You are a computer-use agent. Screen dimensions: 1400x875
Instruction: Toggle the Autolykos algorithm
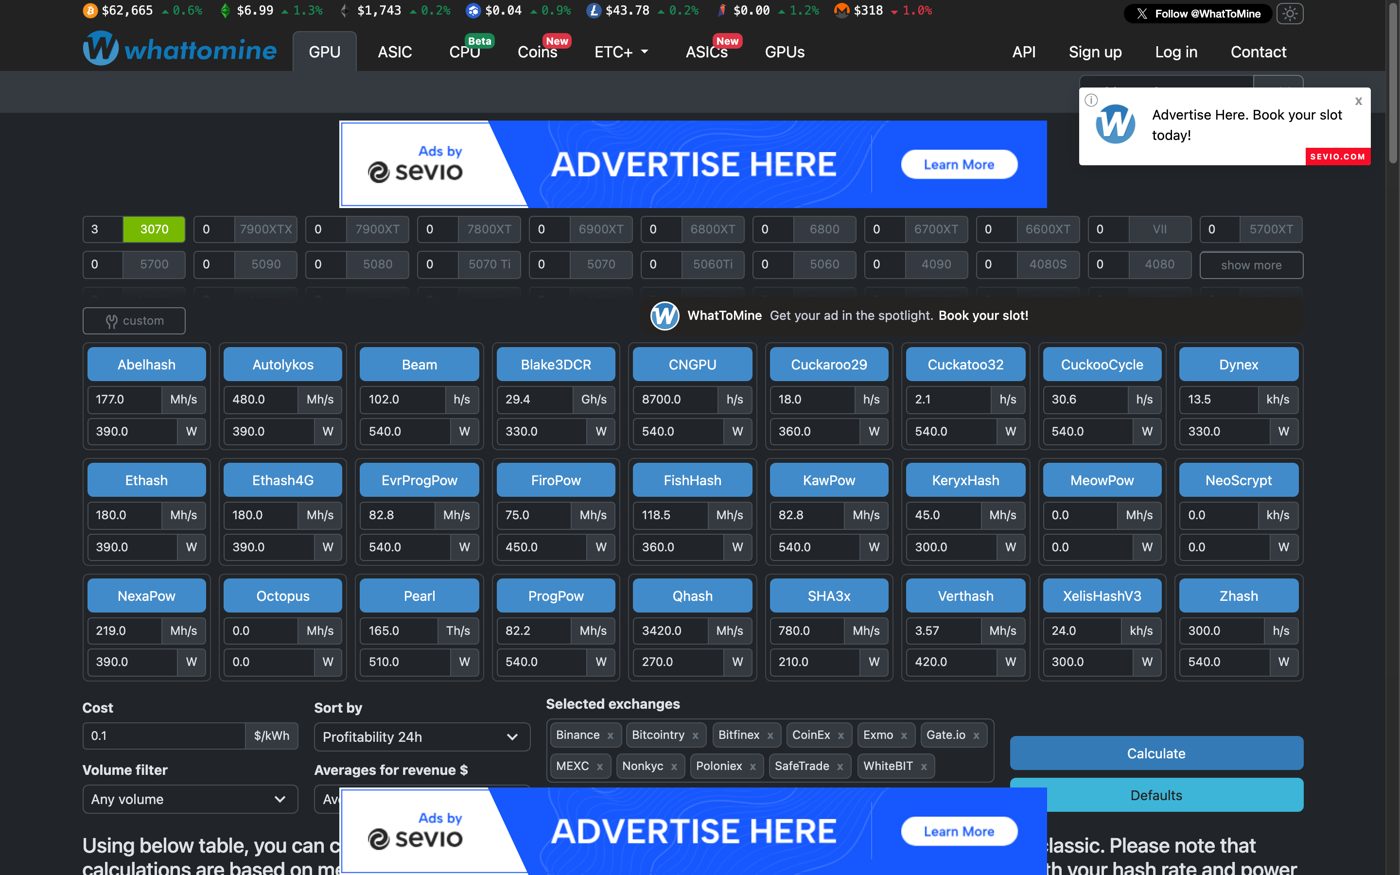(283, 364)
